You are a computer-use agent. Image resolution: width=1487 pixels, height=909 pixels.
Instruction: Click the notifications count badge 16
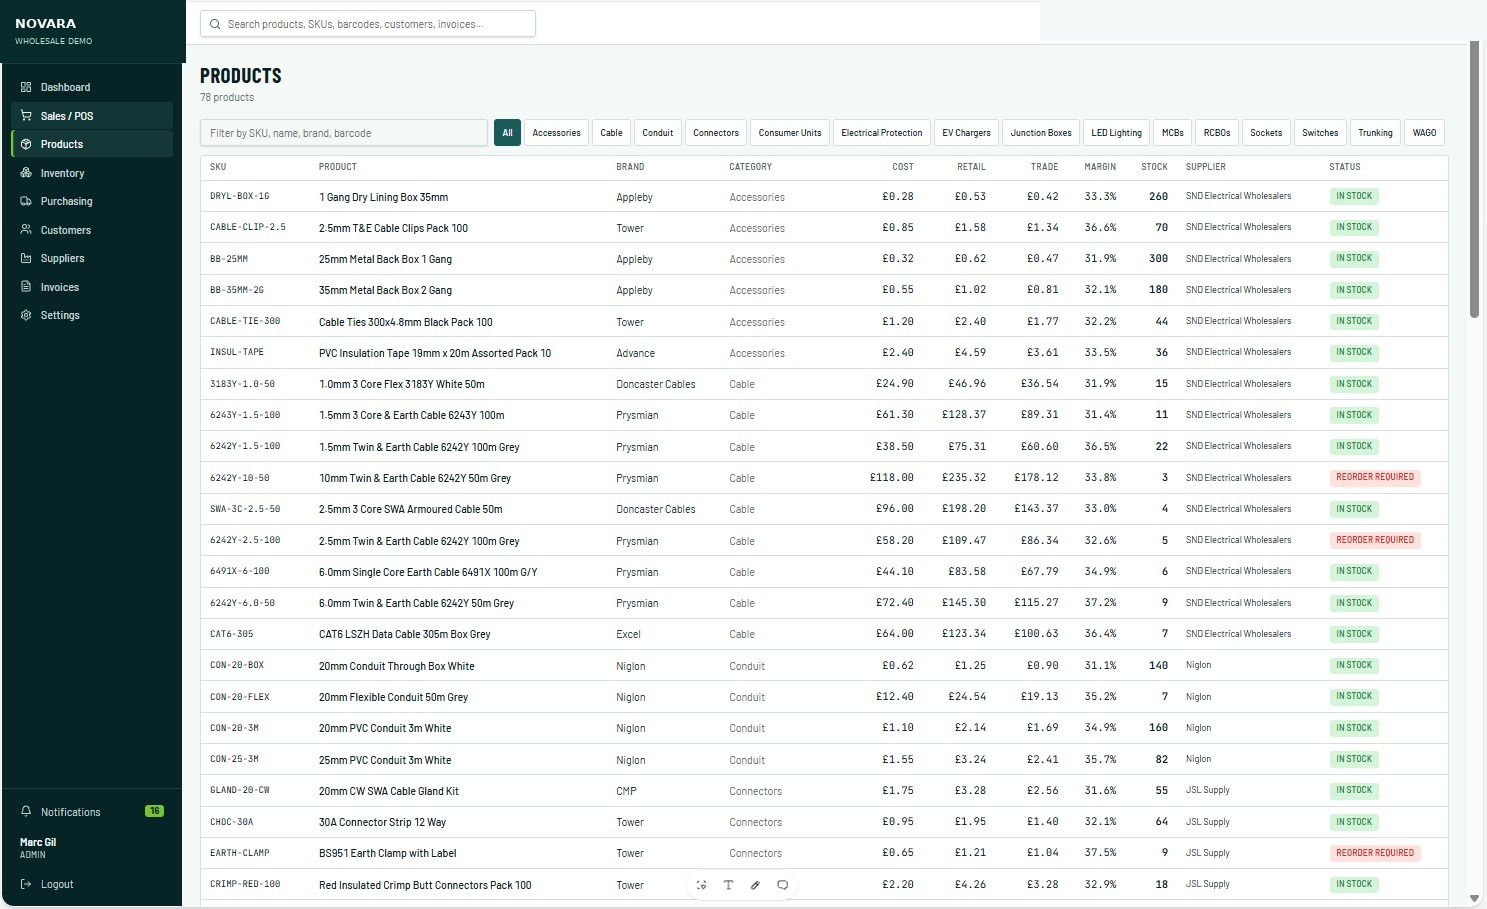click(154, 811)
